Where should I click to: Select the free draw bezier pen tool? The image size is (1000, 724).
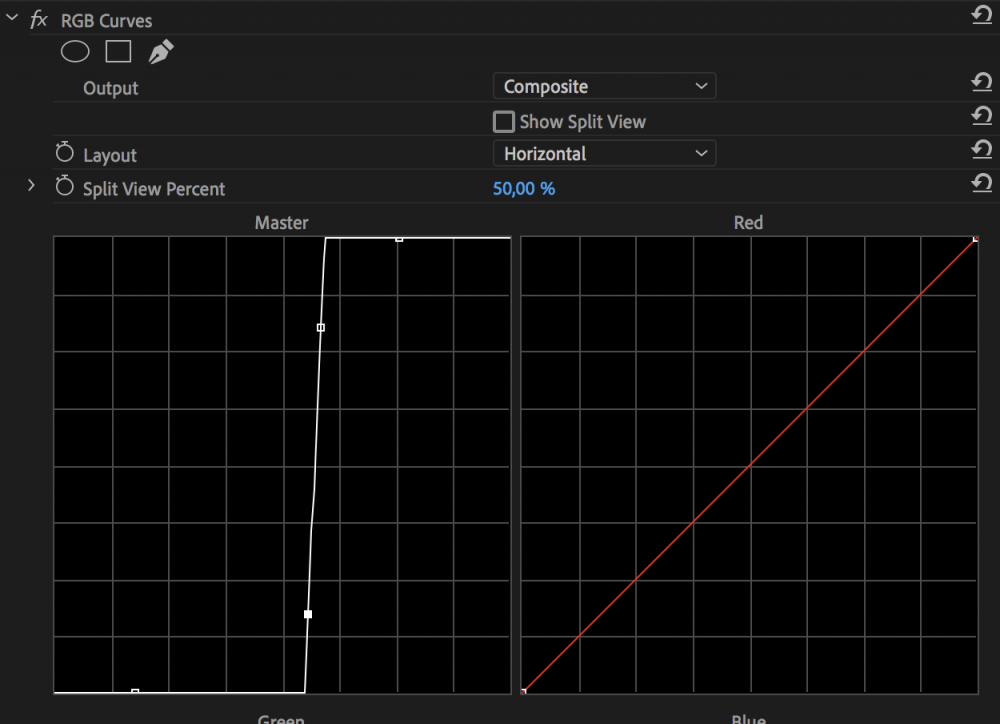[160, 52]
